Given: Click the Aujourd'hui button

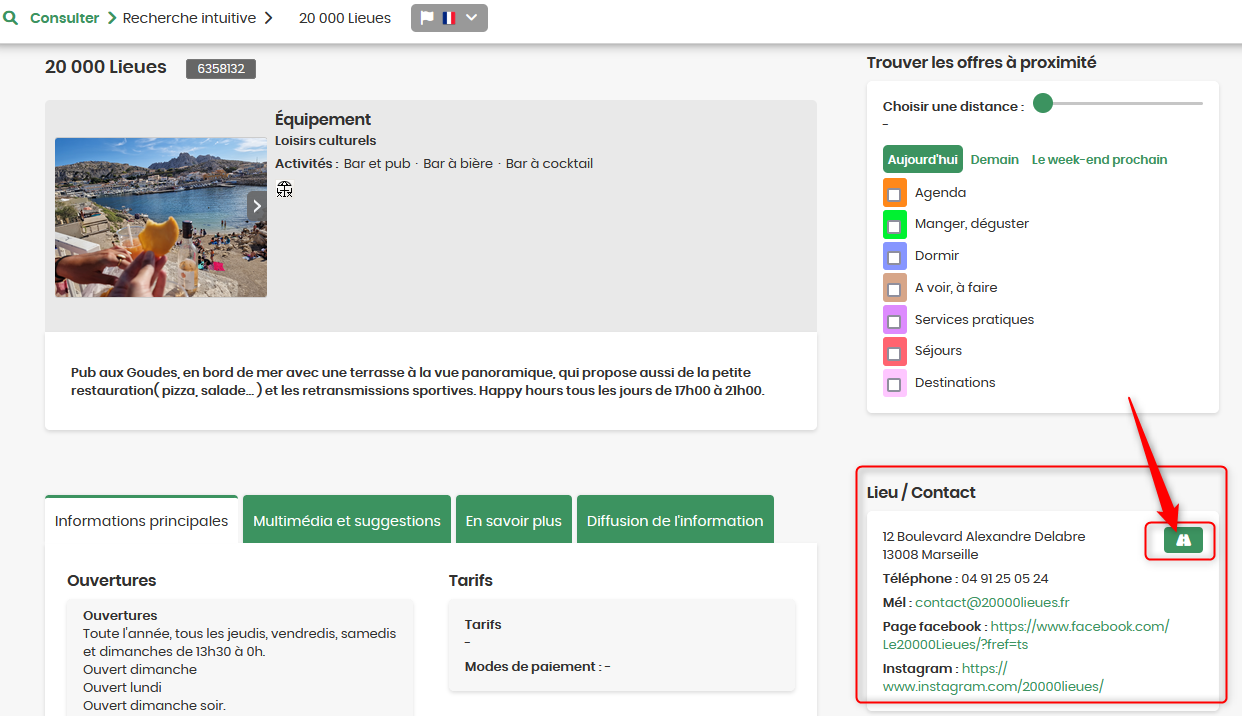Looking at the screenshot, I should click(923, 159).
